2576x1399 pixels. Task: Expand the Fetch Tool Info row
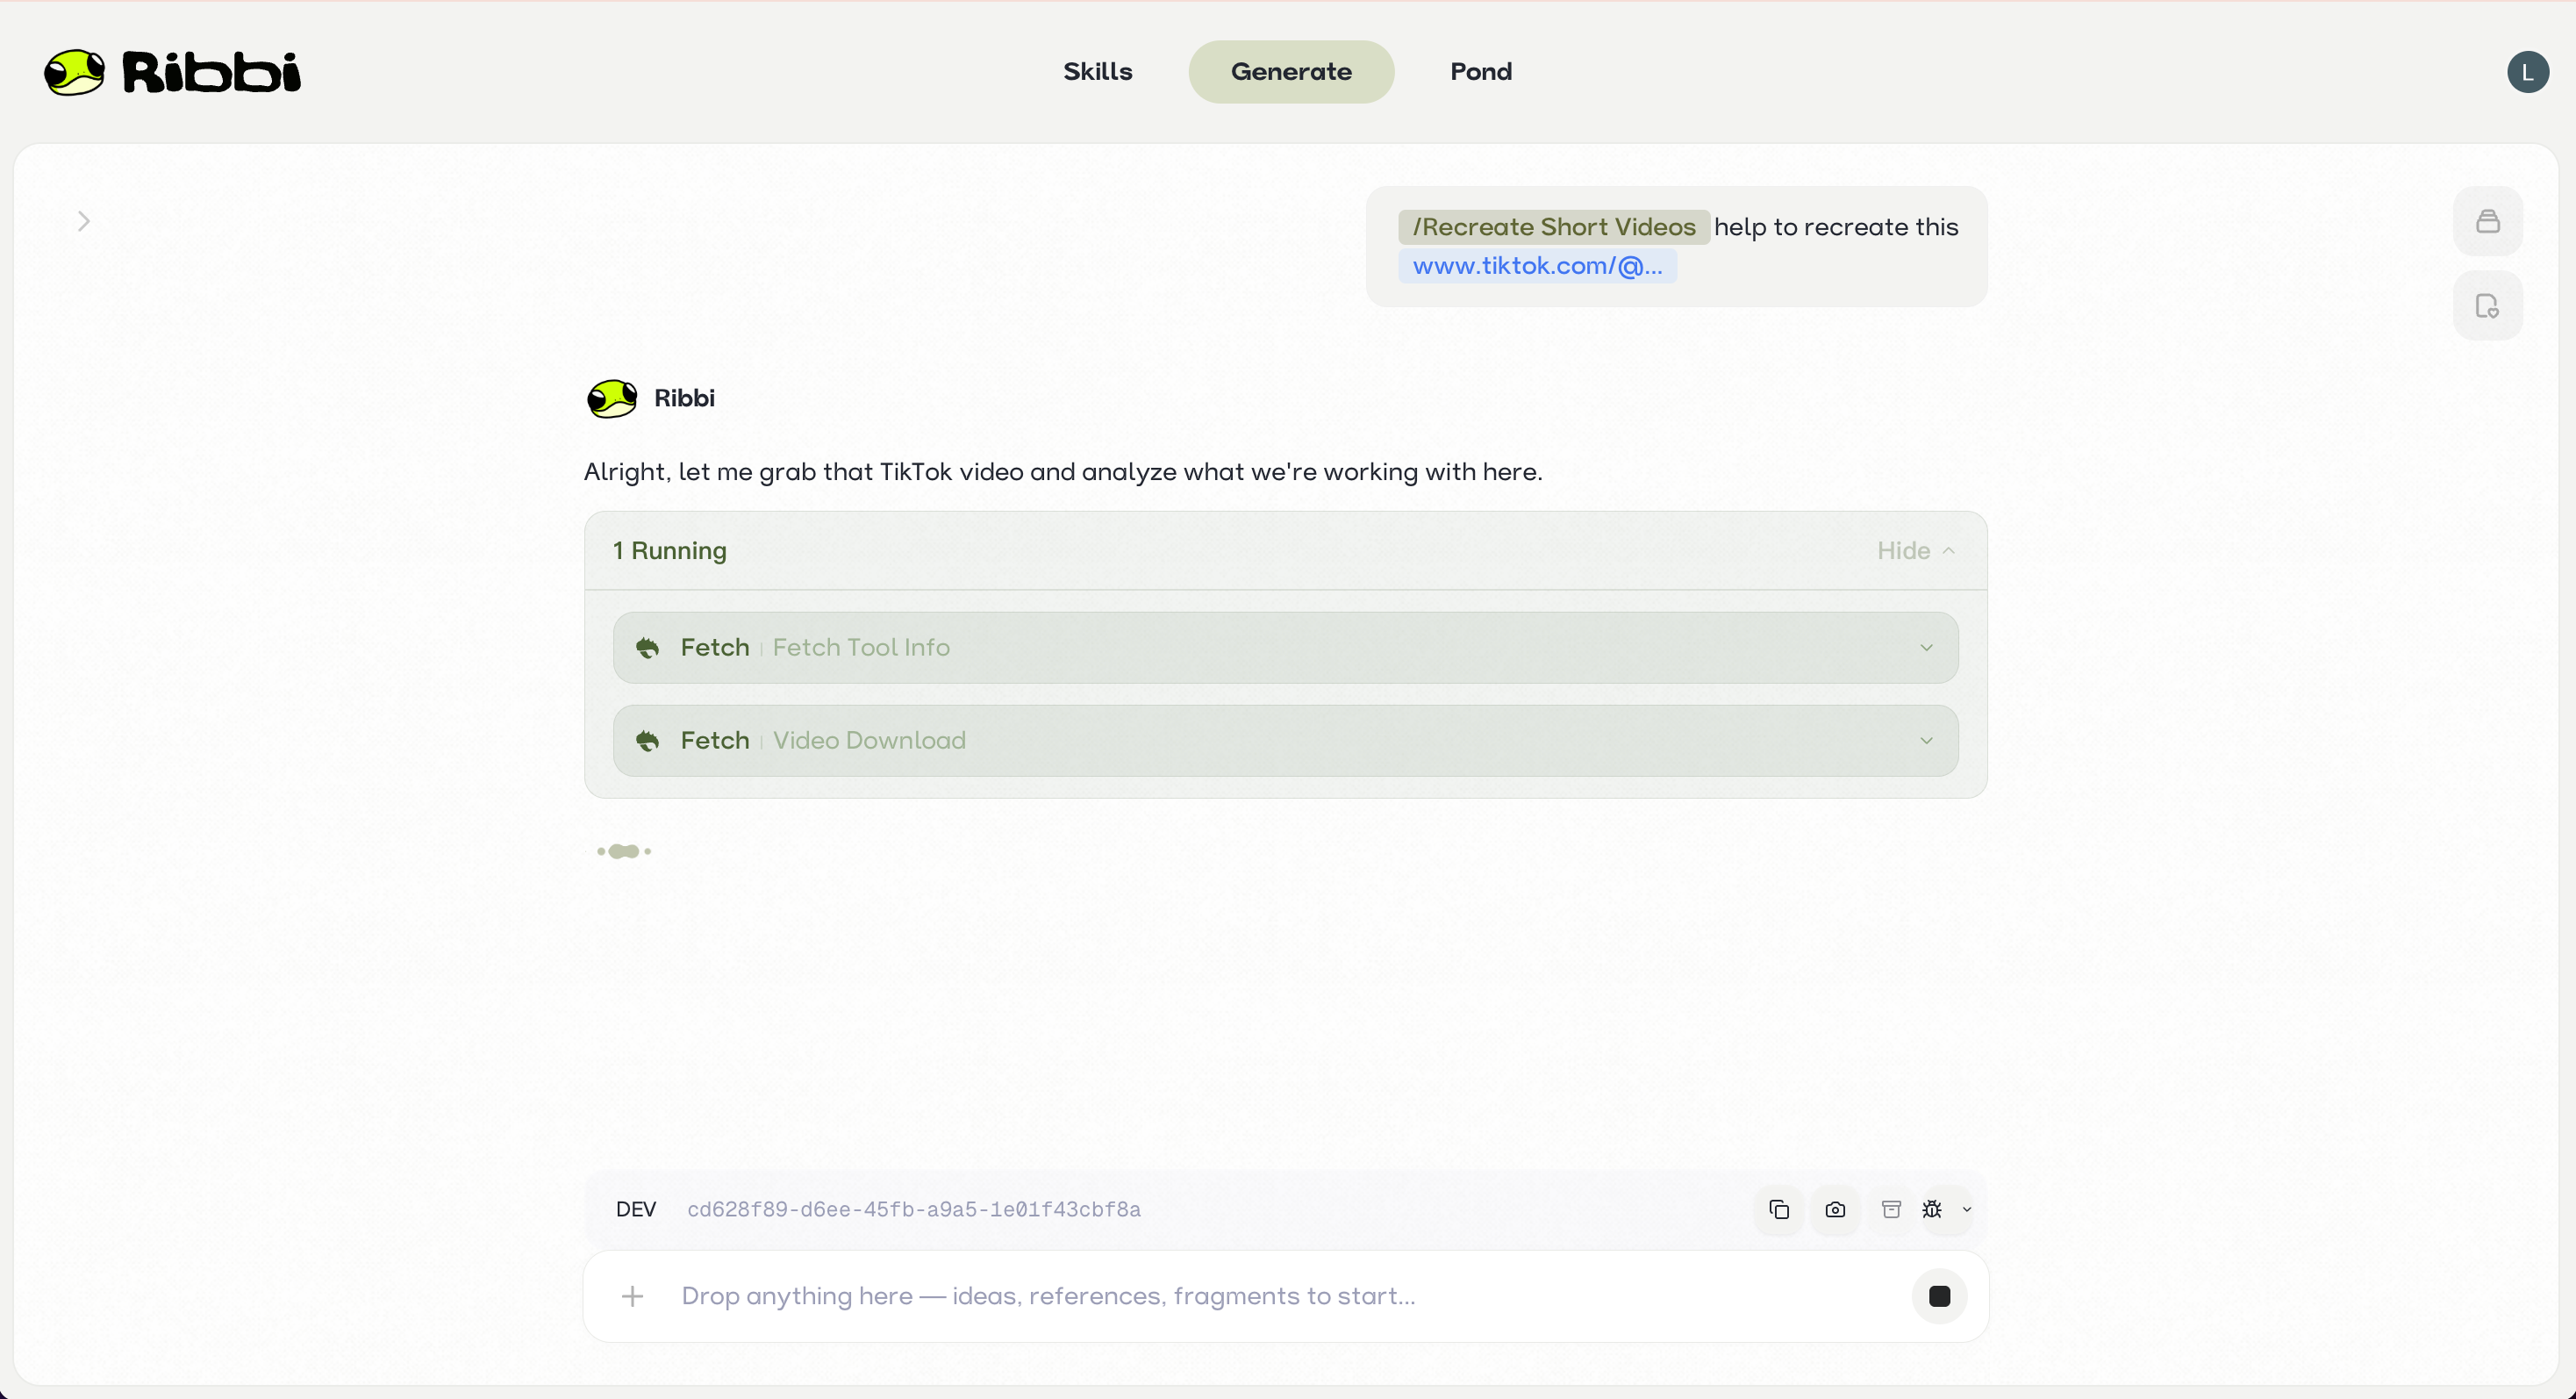(1285, 647)
